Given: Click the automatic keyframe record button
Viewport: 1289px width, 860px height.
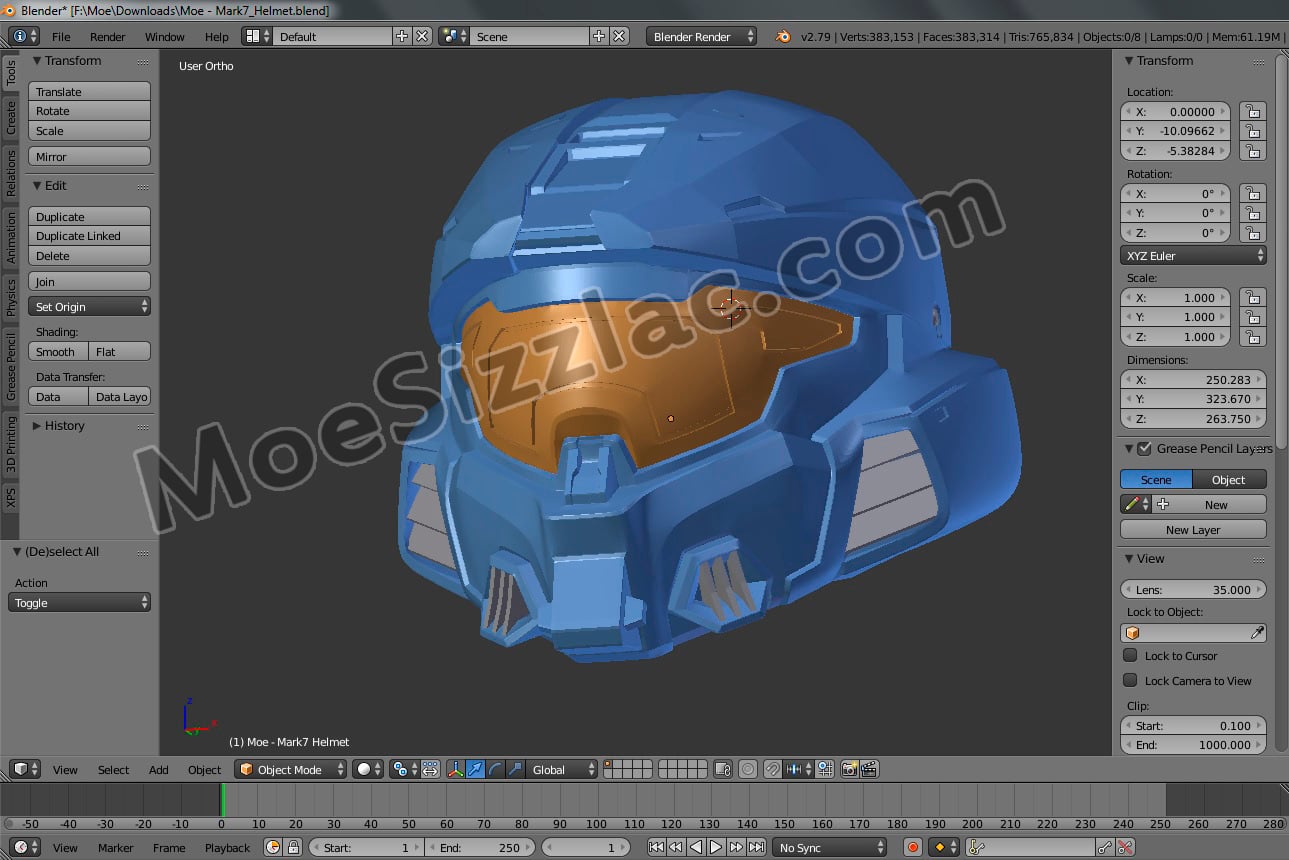Looking at the screenshot, I should pos(912,847).
